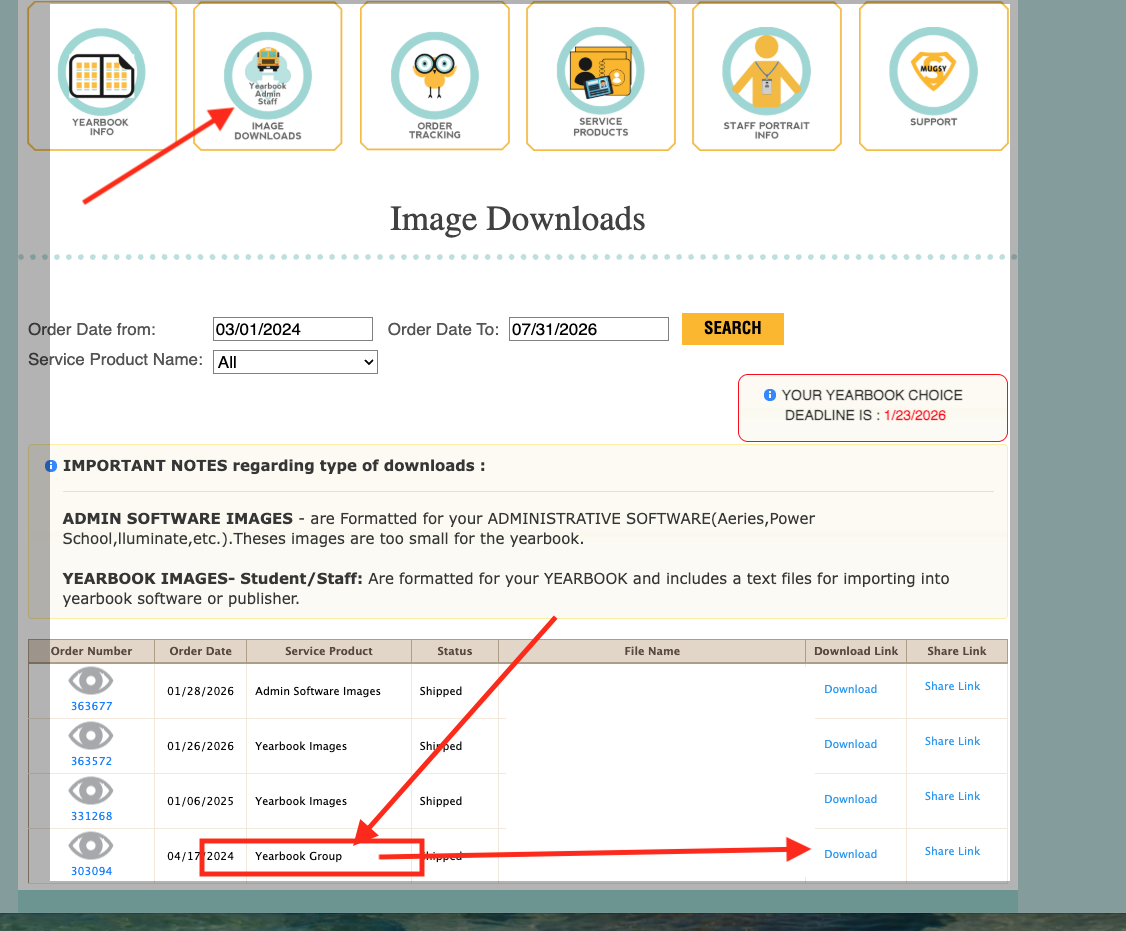The width and height of the screenshot is (1126, 931).
Task: Open the Image Downloads icon
Action: point(268,76)
